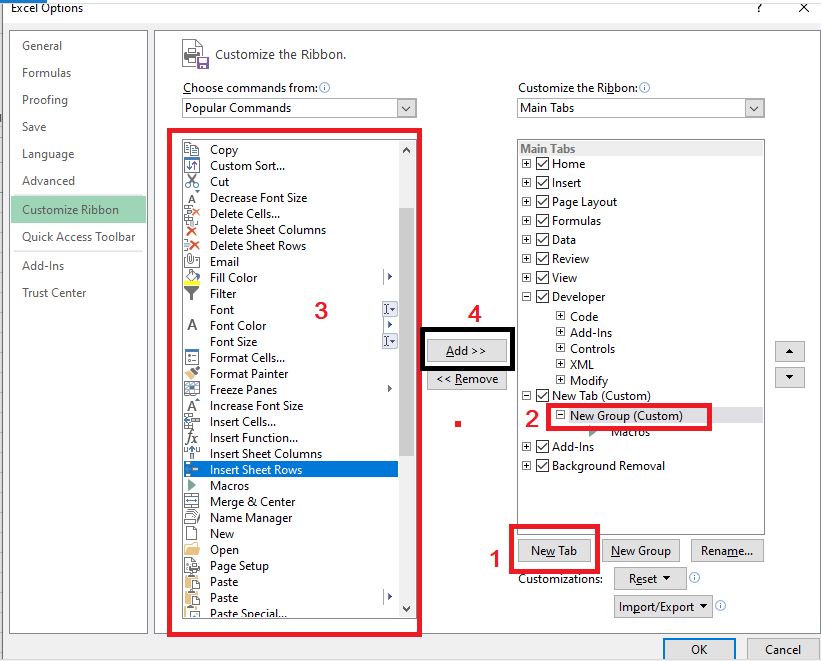Click the New blank document icon
This screenshot has width=821, height=661.
click(x=192, y=533)
